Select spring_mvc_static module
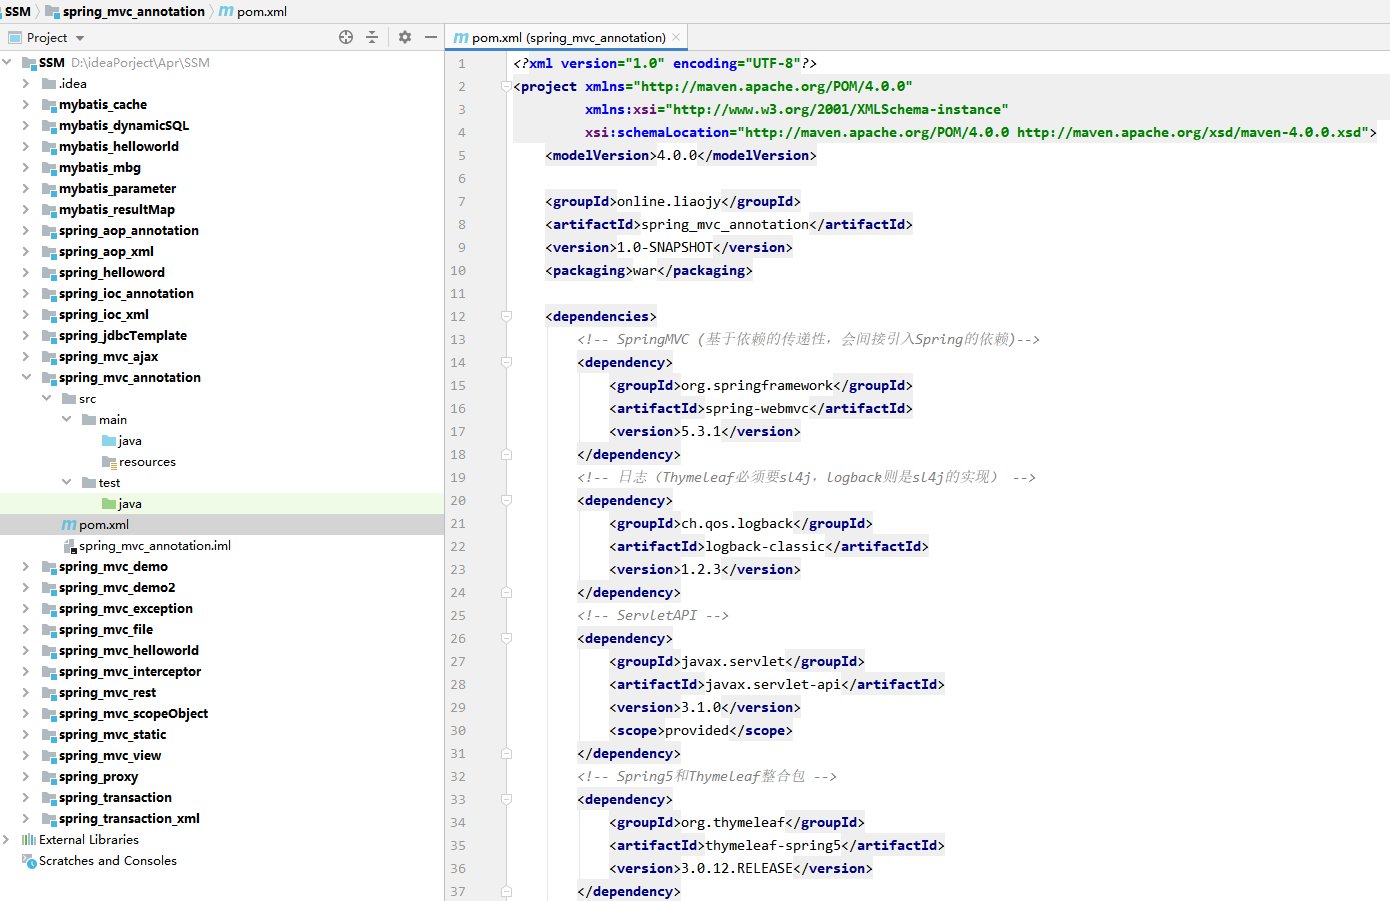The height and width of the screenshot is (901, 1390). coord(113,734)
